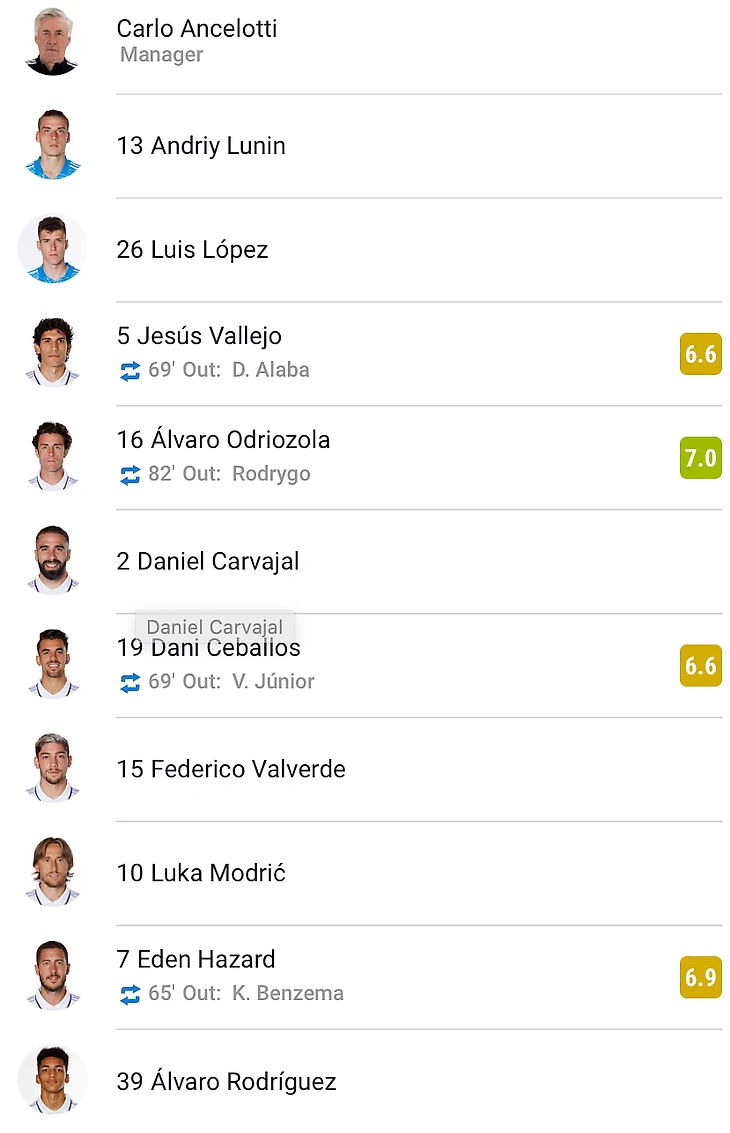This screenshot has height=1133, width=730.
Task: Click Luis López's round profile photo
Action: [51, 249]
